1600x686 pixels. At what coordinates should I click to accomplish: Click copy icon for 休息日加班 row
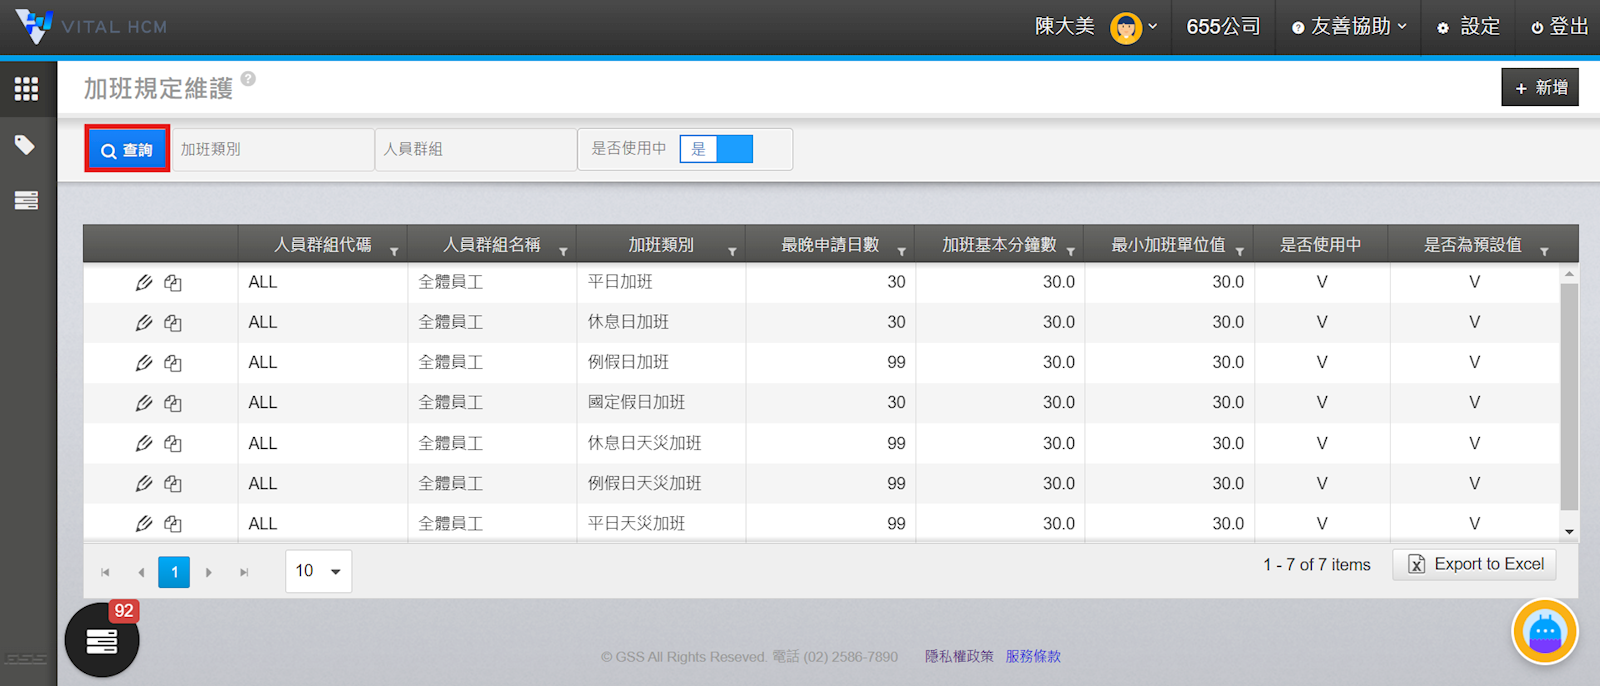pos(173,323)
